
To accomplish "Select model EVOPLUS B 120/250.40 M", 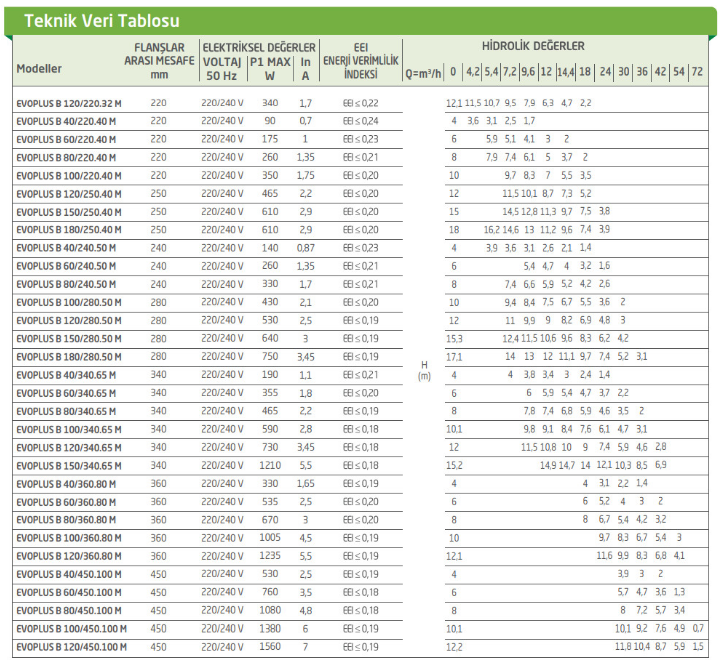I will coord(69,194).
